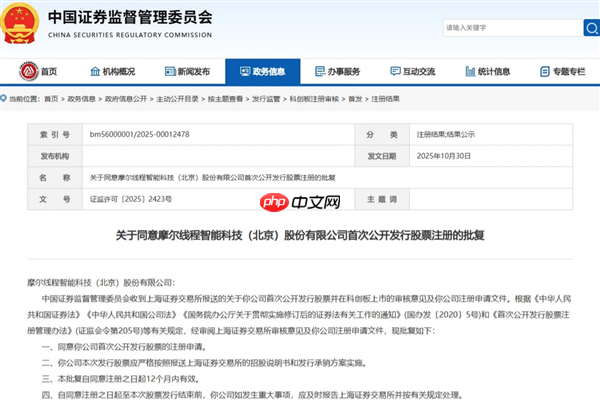Click the location pin icon in breadcrumb
This screenshot has height=405, width=600.
pyautogui.click(x=4, y=98)
